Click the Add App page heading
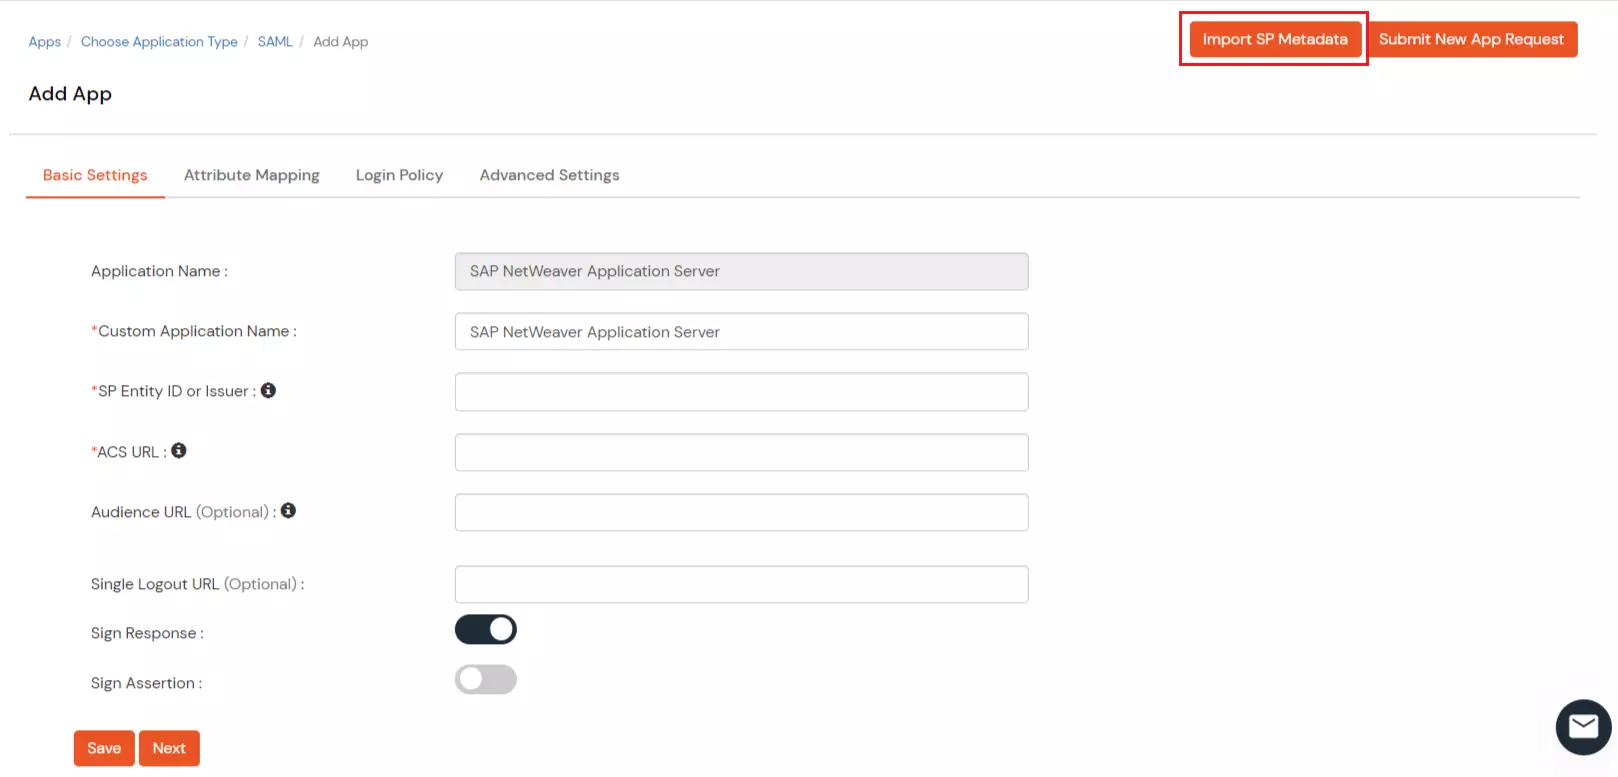The image size is (1618, 777). point(70,94)
